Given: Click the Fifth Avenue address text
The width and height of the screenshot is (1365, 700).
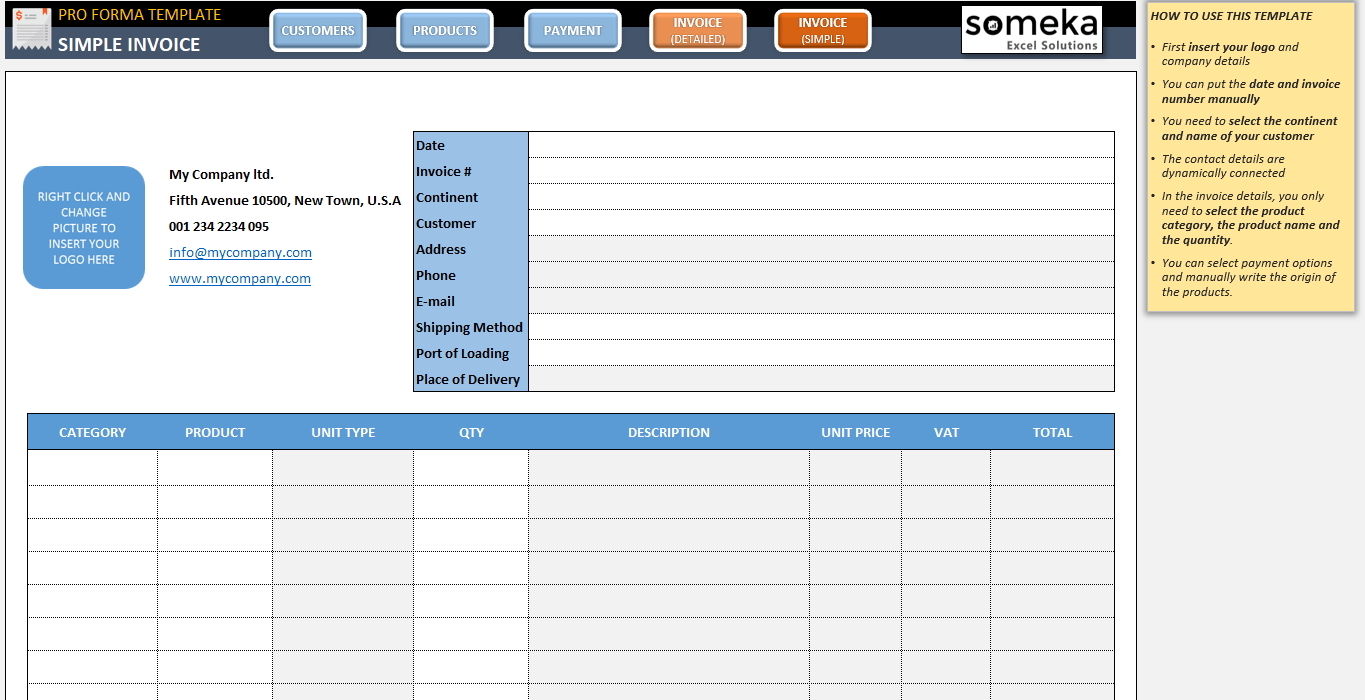Looking at the screenshot, I should pyautogui.click(x=285, y=201).
